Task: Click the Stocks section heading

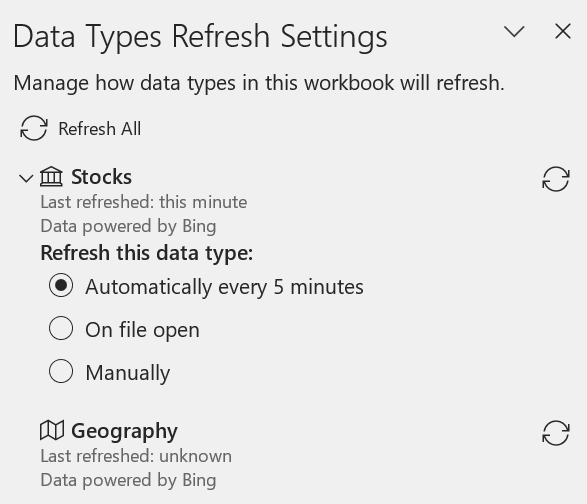Action: (101, 177)
